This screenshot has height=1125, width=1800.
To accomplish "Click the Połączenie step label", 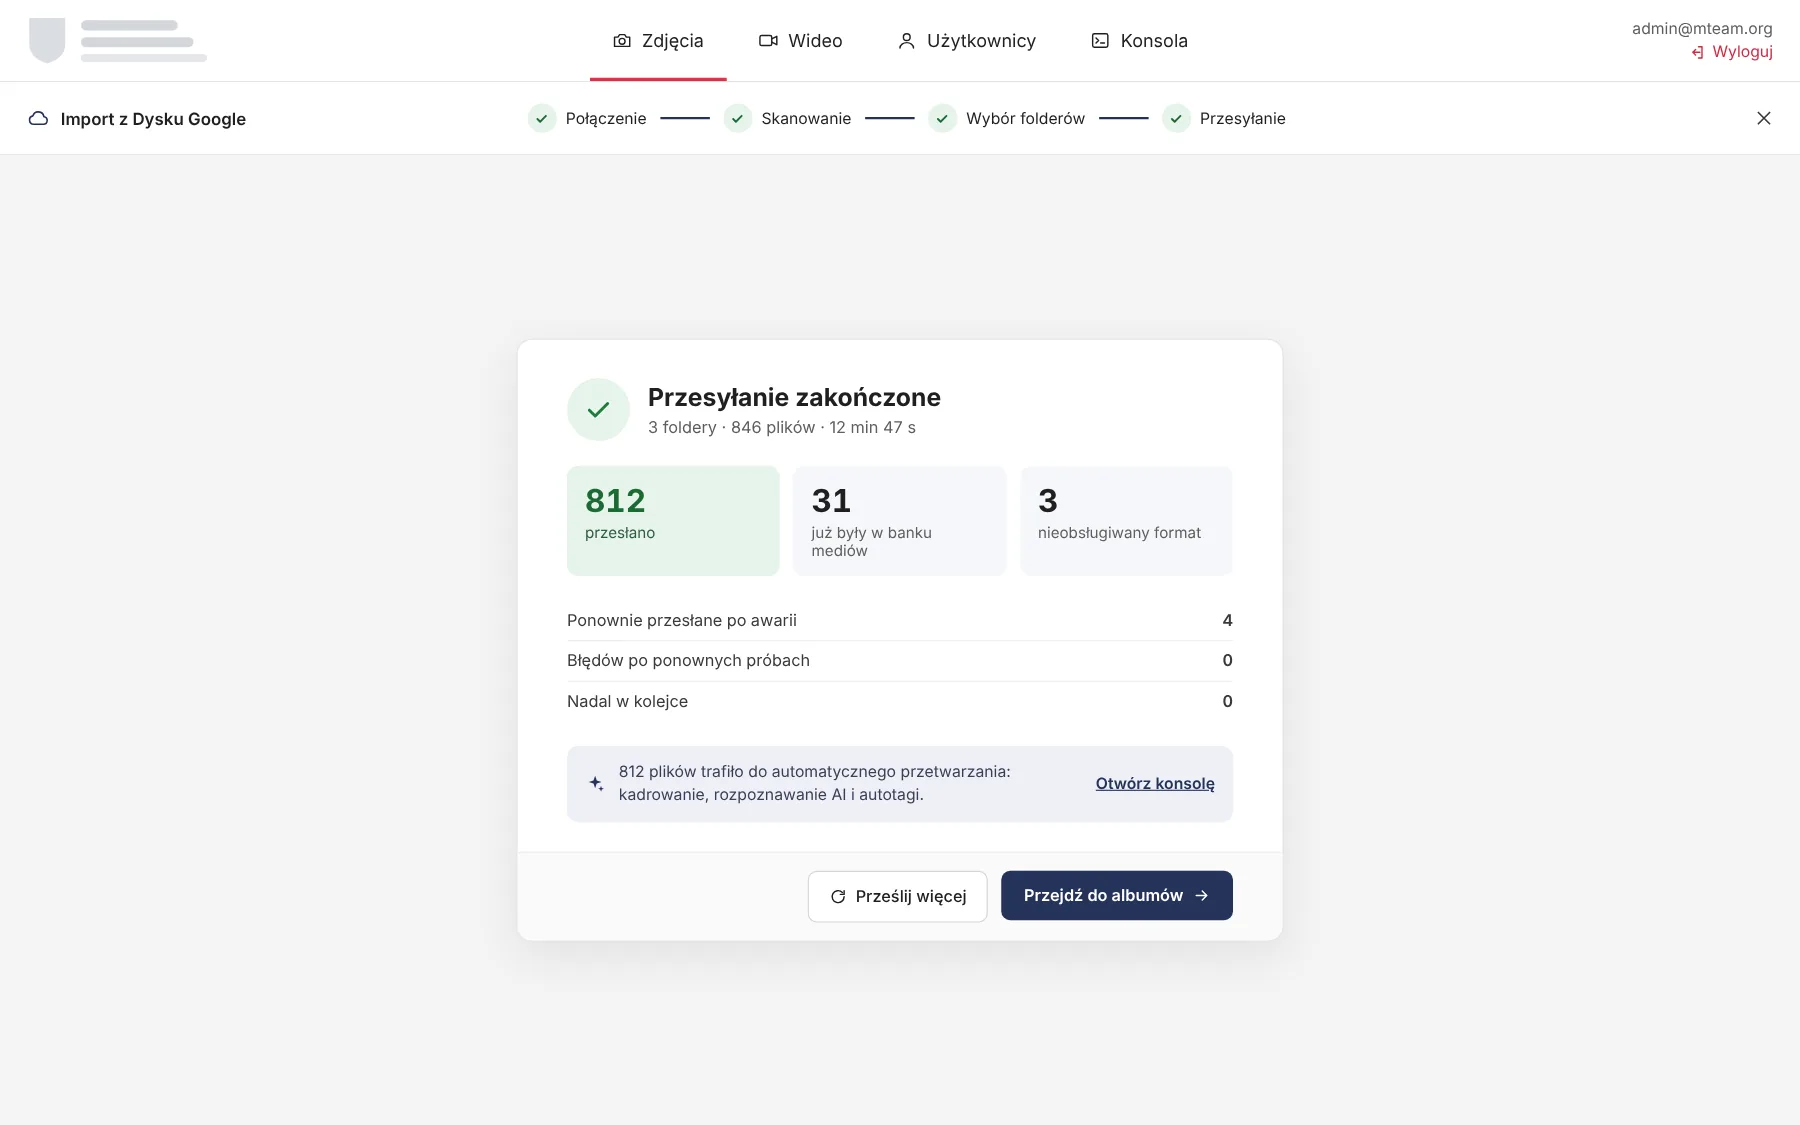I will pyautogui.click(x=606, y=118).
